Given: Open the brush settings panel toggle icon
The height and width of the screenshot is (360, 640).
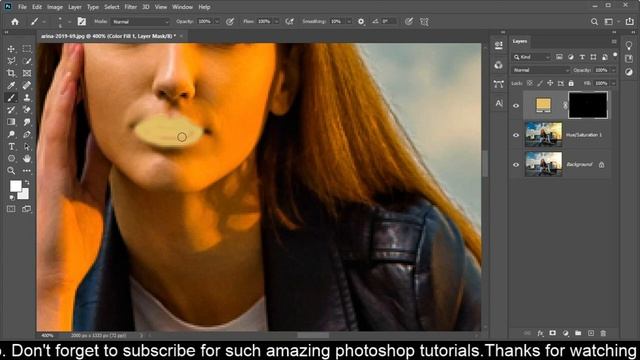Looking at the screenshot, I should (x=82, y=22).
